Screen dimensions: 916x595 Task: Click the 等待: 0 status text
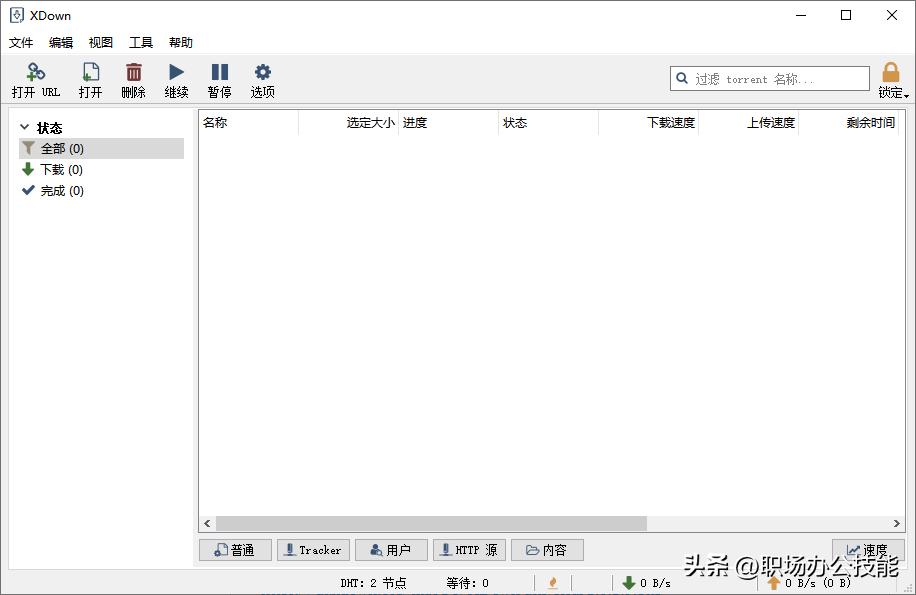click(467, 583)
